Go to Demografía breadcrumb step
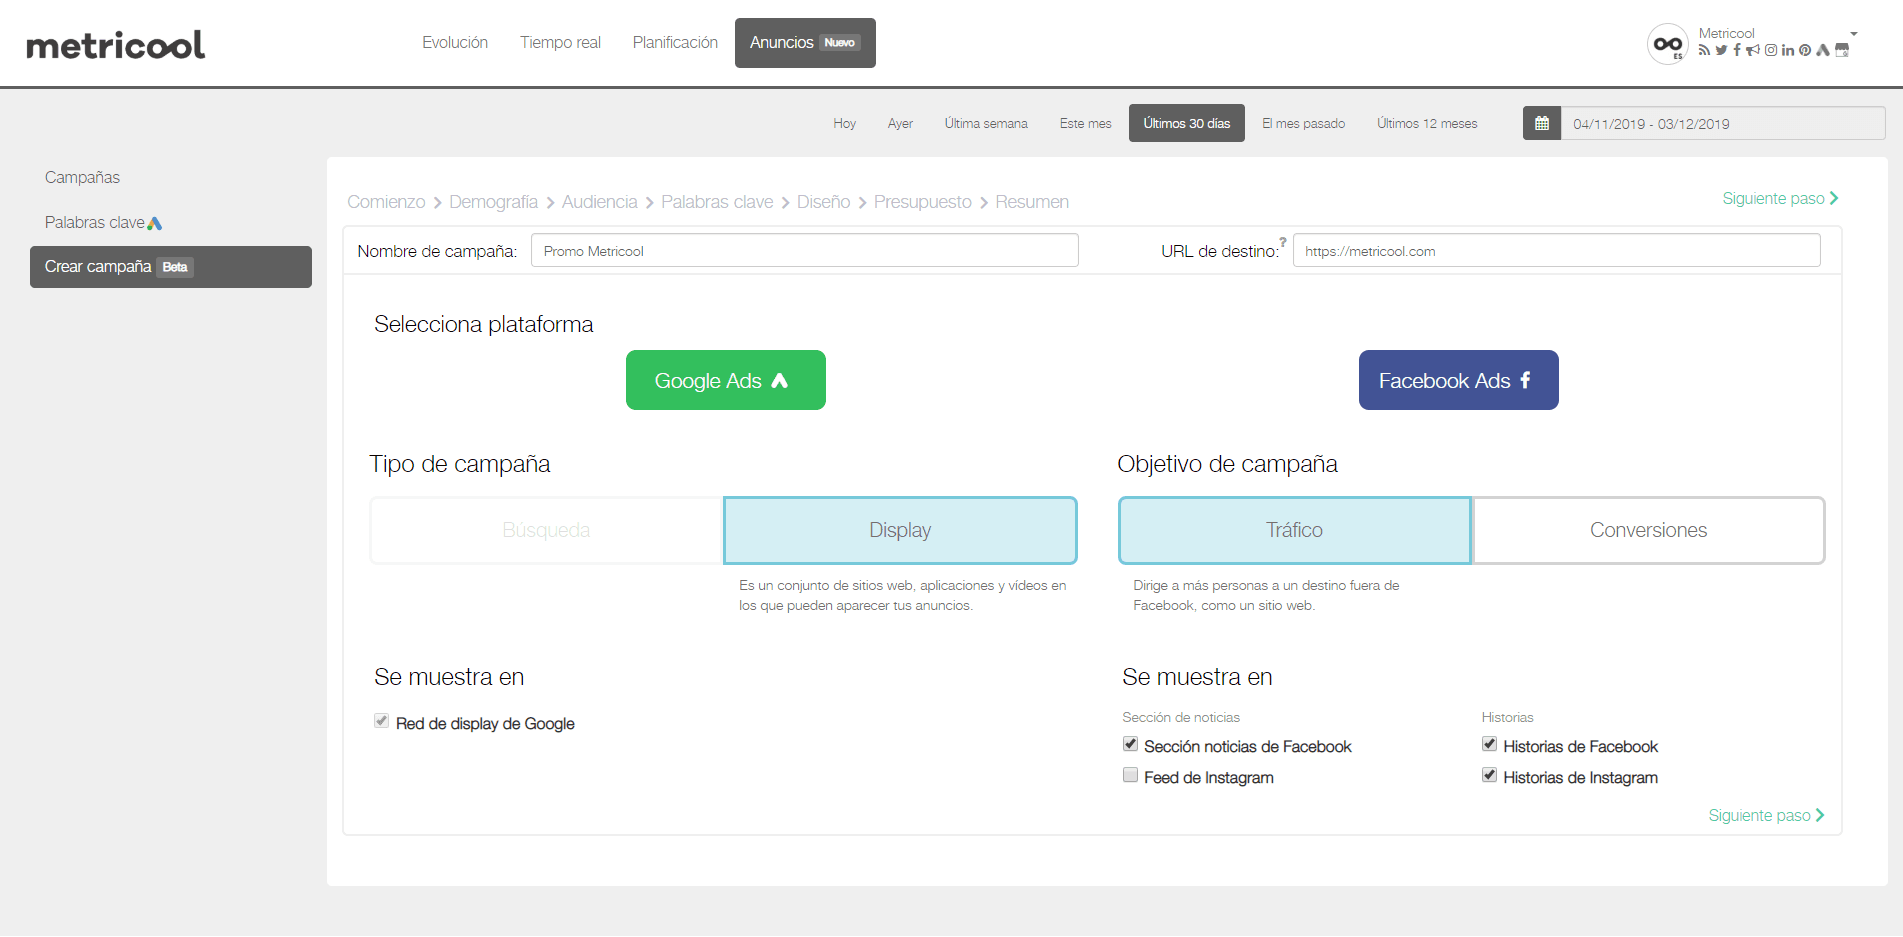The width and height of the screenshot is (1903, 937). click(x=493, y=202)
